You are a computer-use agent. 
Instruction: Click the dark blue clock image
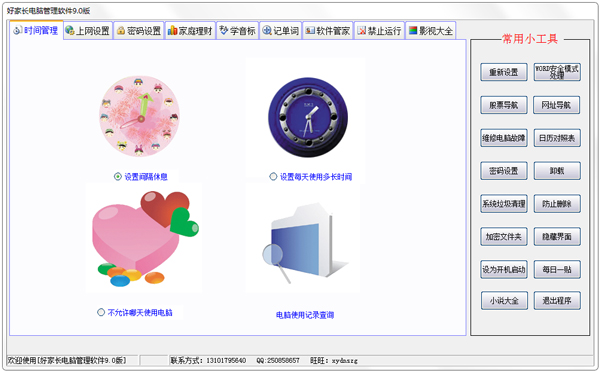308,117
